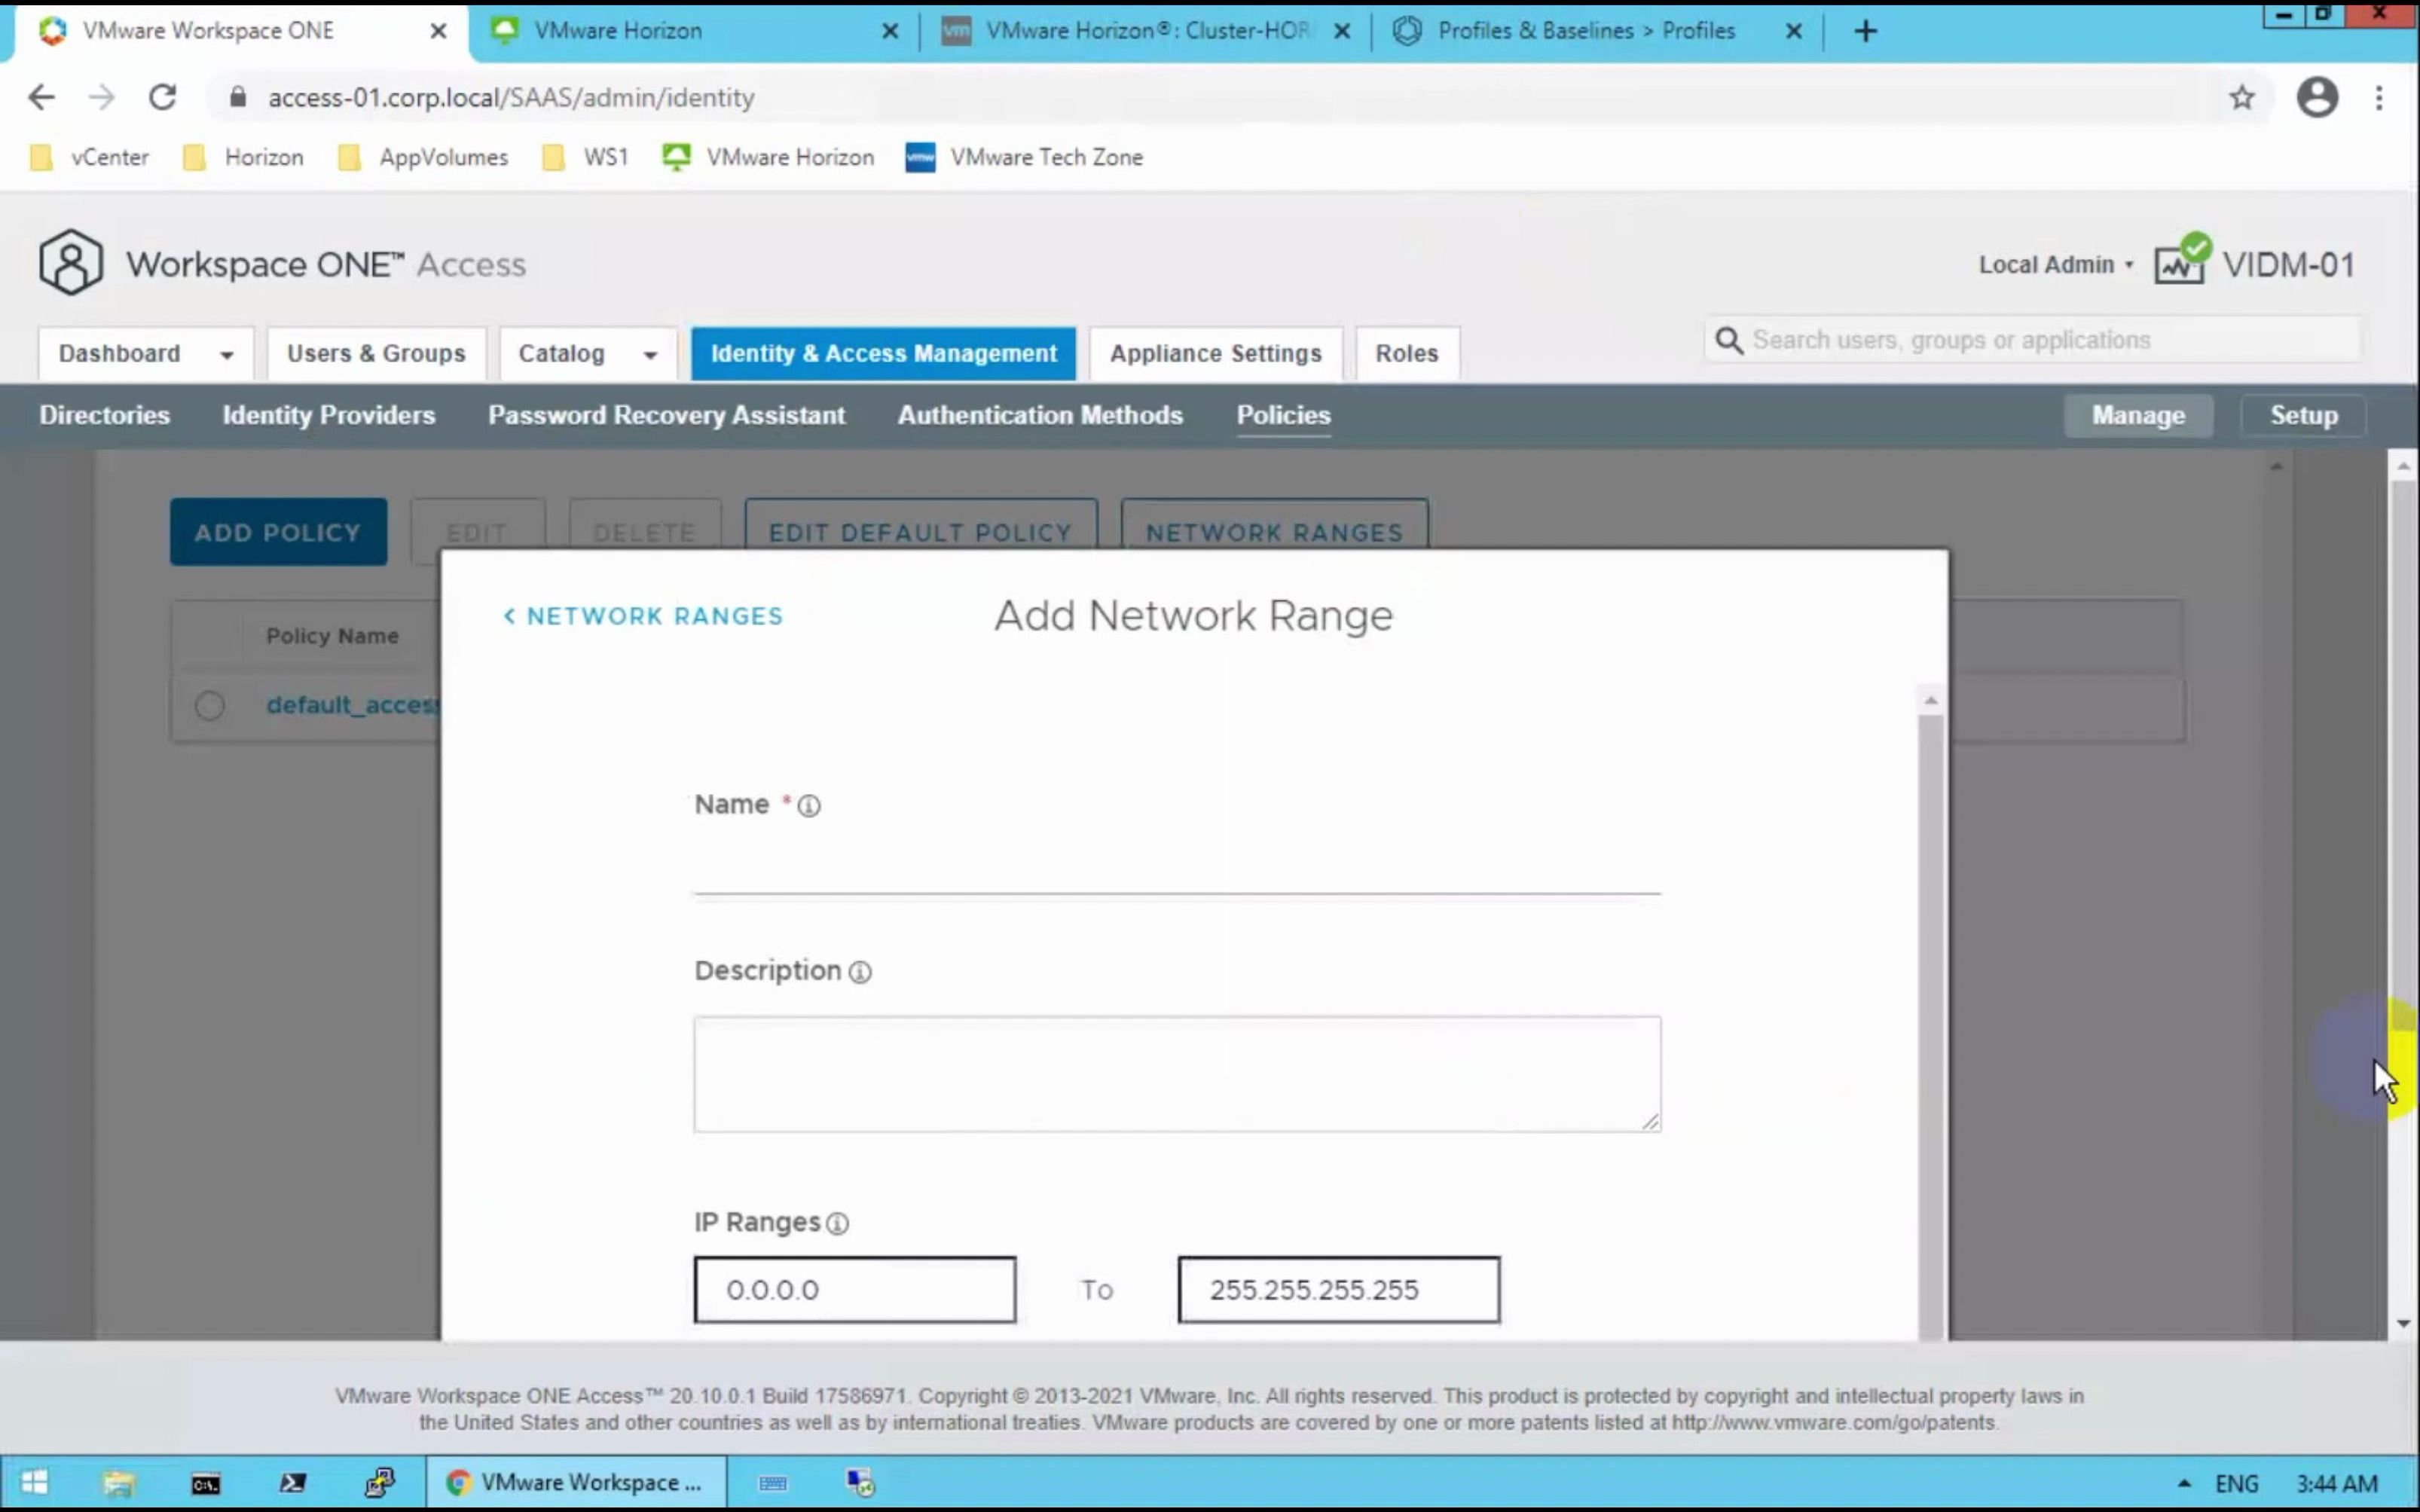
Task: Click the info icon beside Description
Action: click(x=860, y=971)
